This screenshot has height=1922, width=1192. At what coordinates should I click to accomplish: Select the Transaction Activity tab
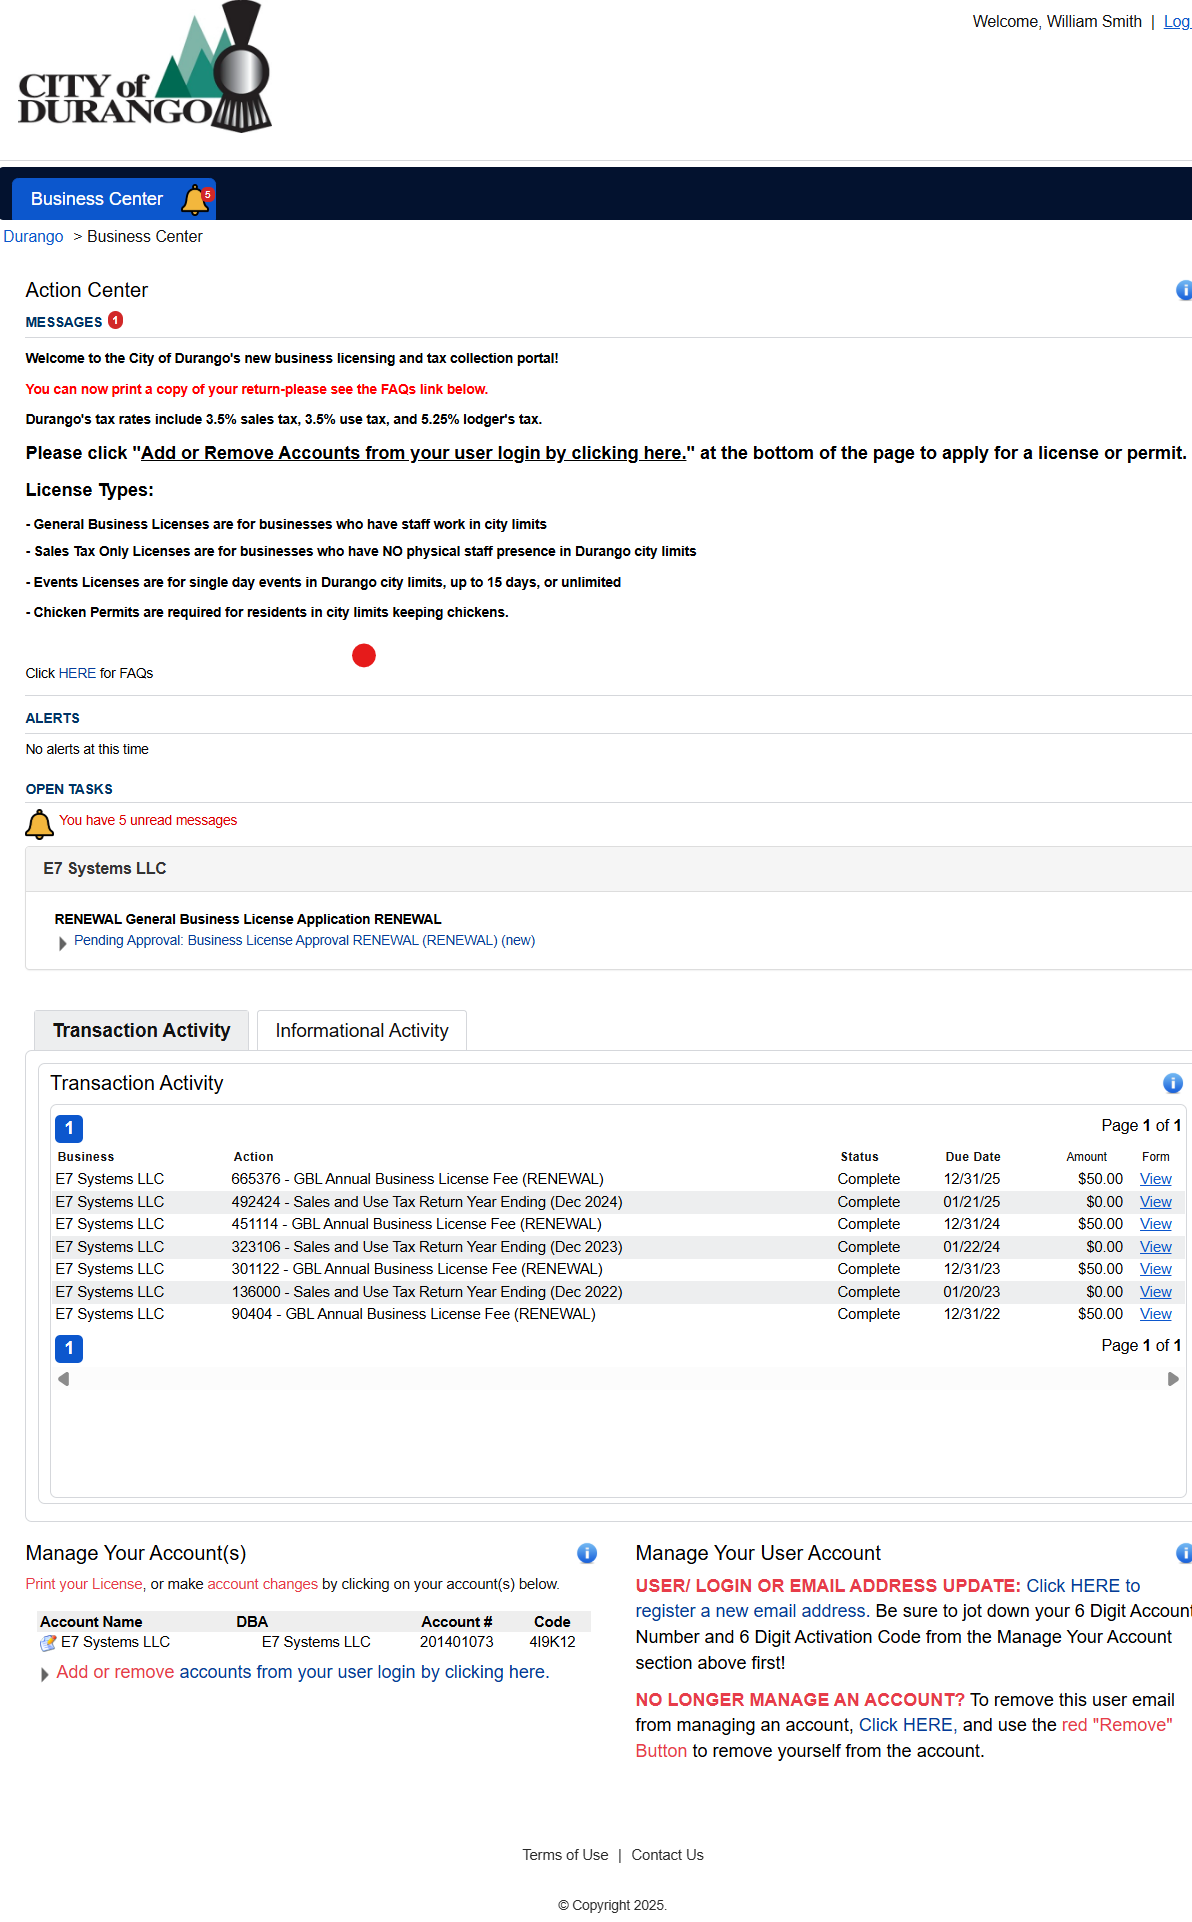pos(141,1031)
